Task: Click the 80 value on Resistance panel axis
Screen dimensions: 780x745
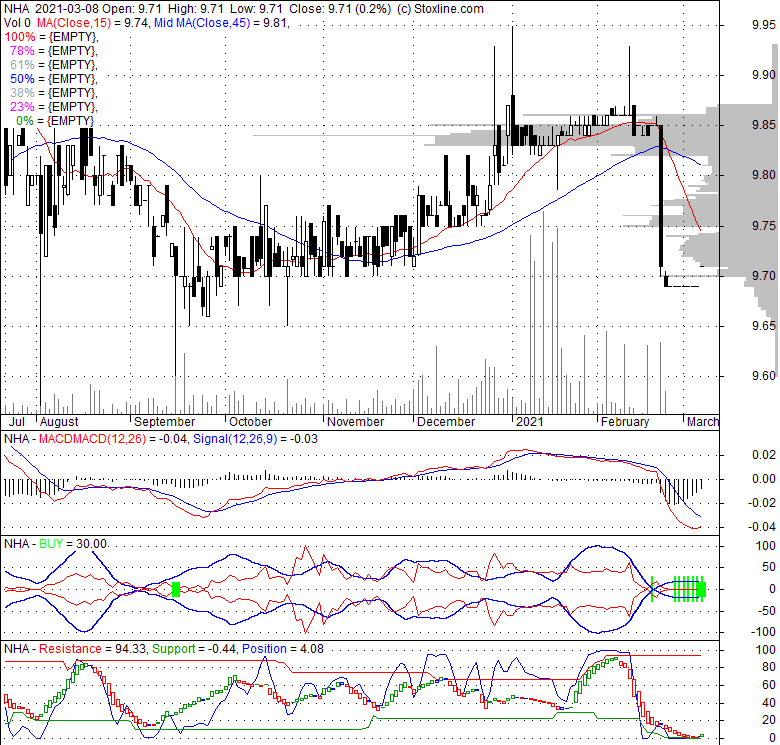Action: (x=769, y=667)
